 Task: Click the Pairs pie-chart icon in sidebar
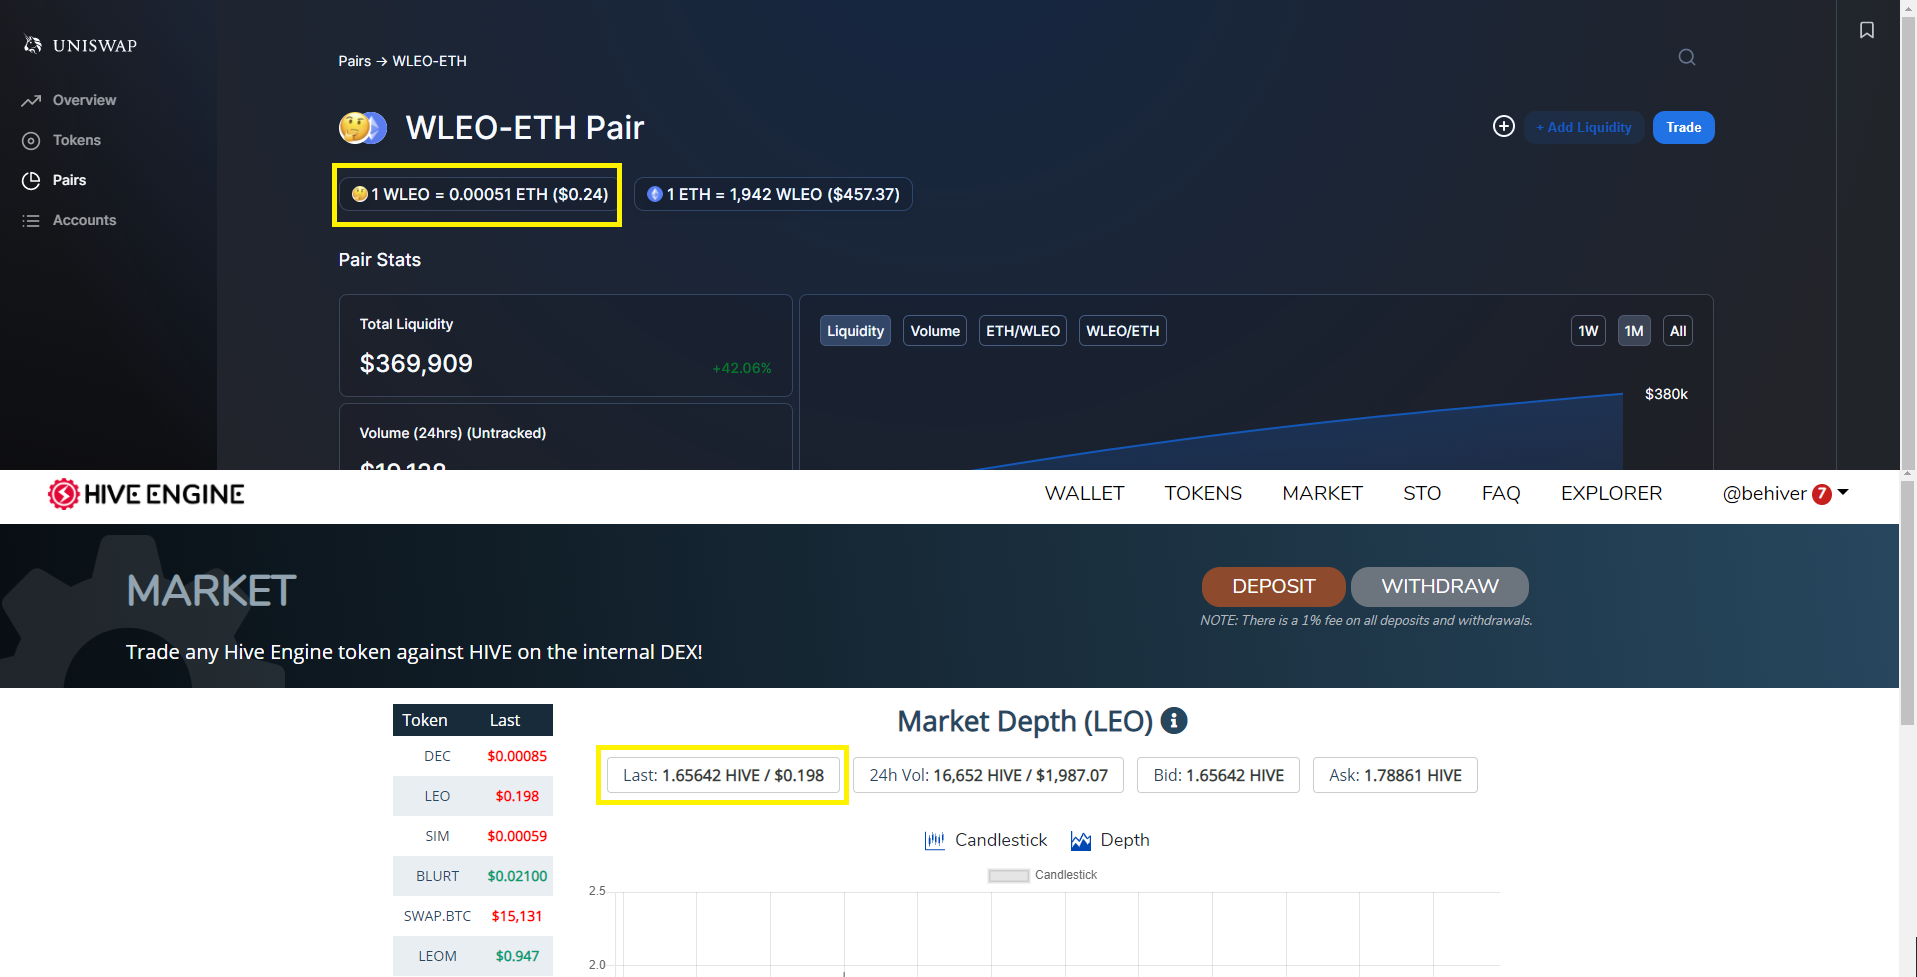[31, 180]
